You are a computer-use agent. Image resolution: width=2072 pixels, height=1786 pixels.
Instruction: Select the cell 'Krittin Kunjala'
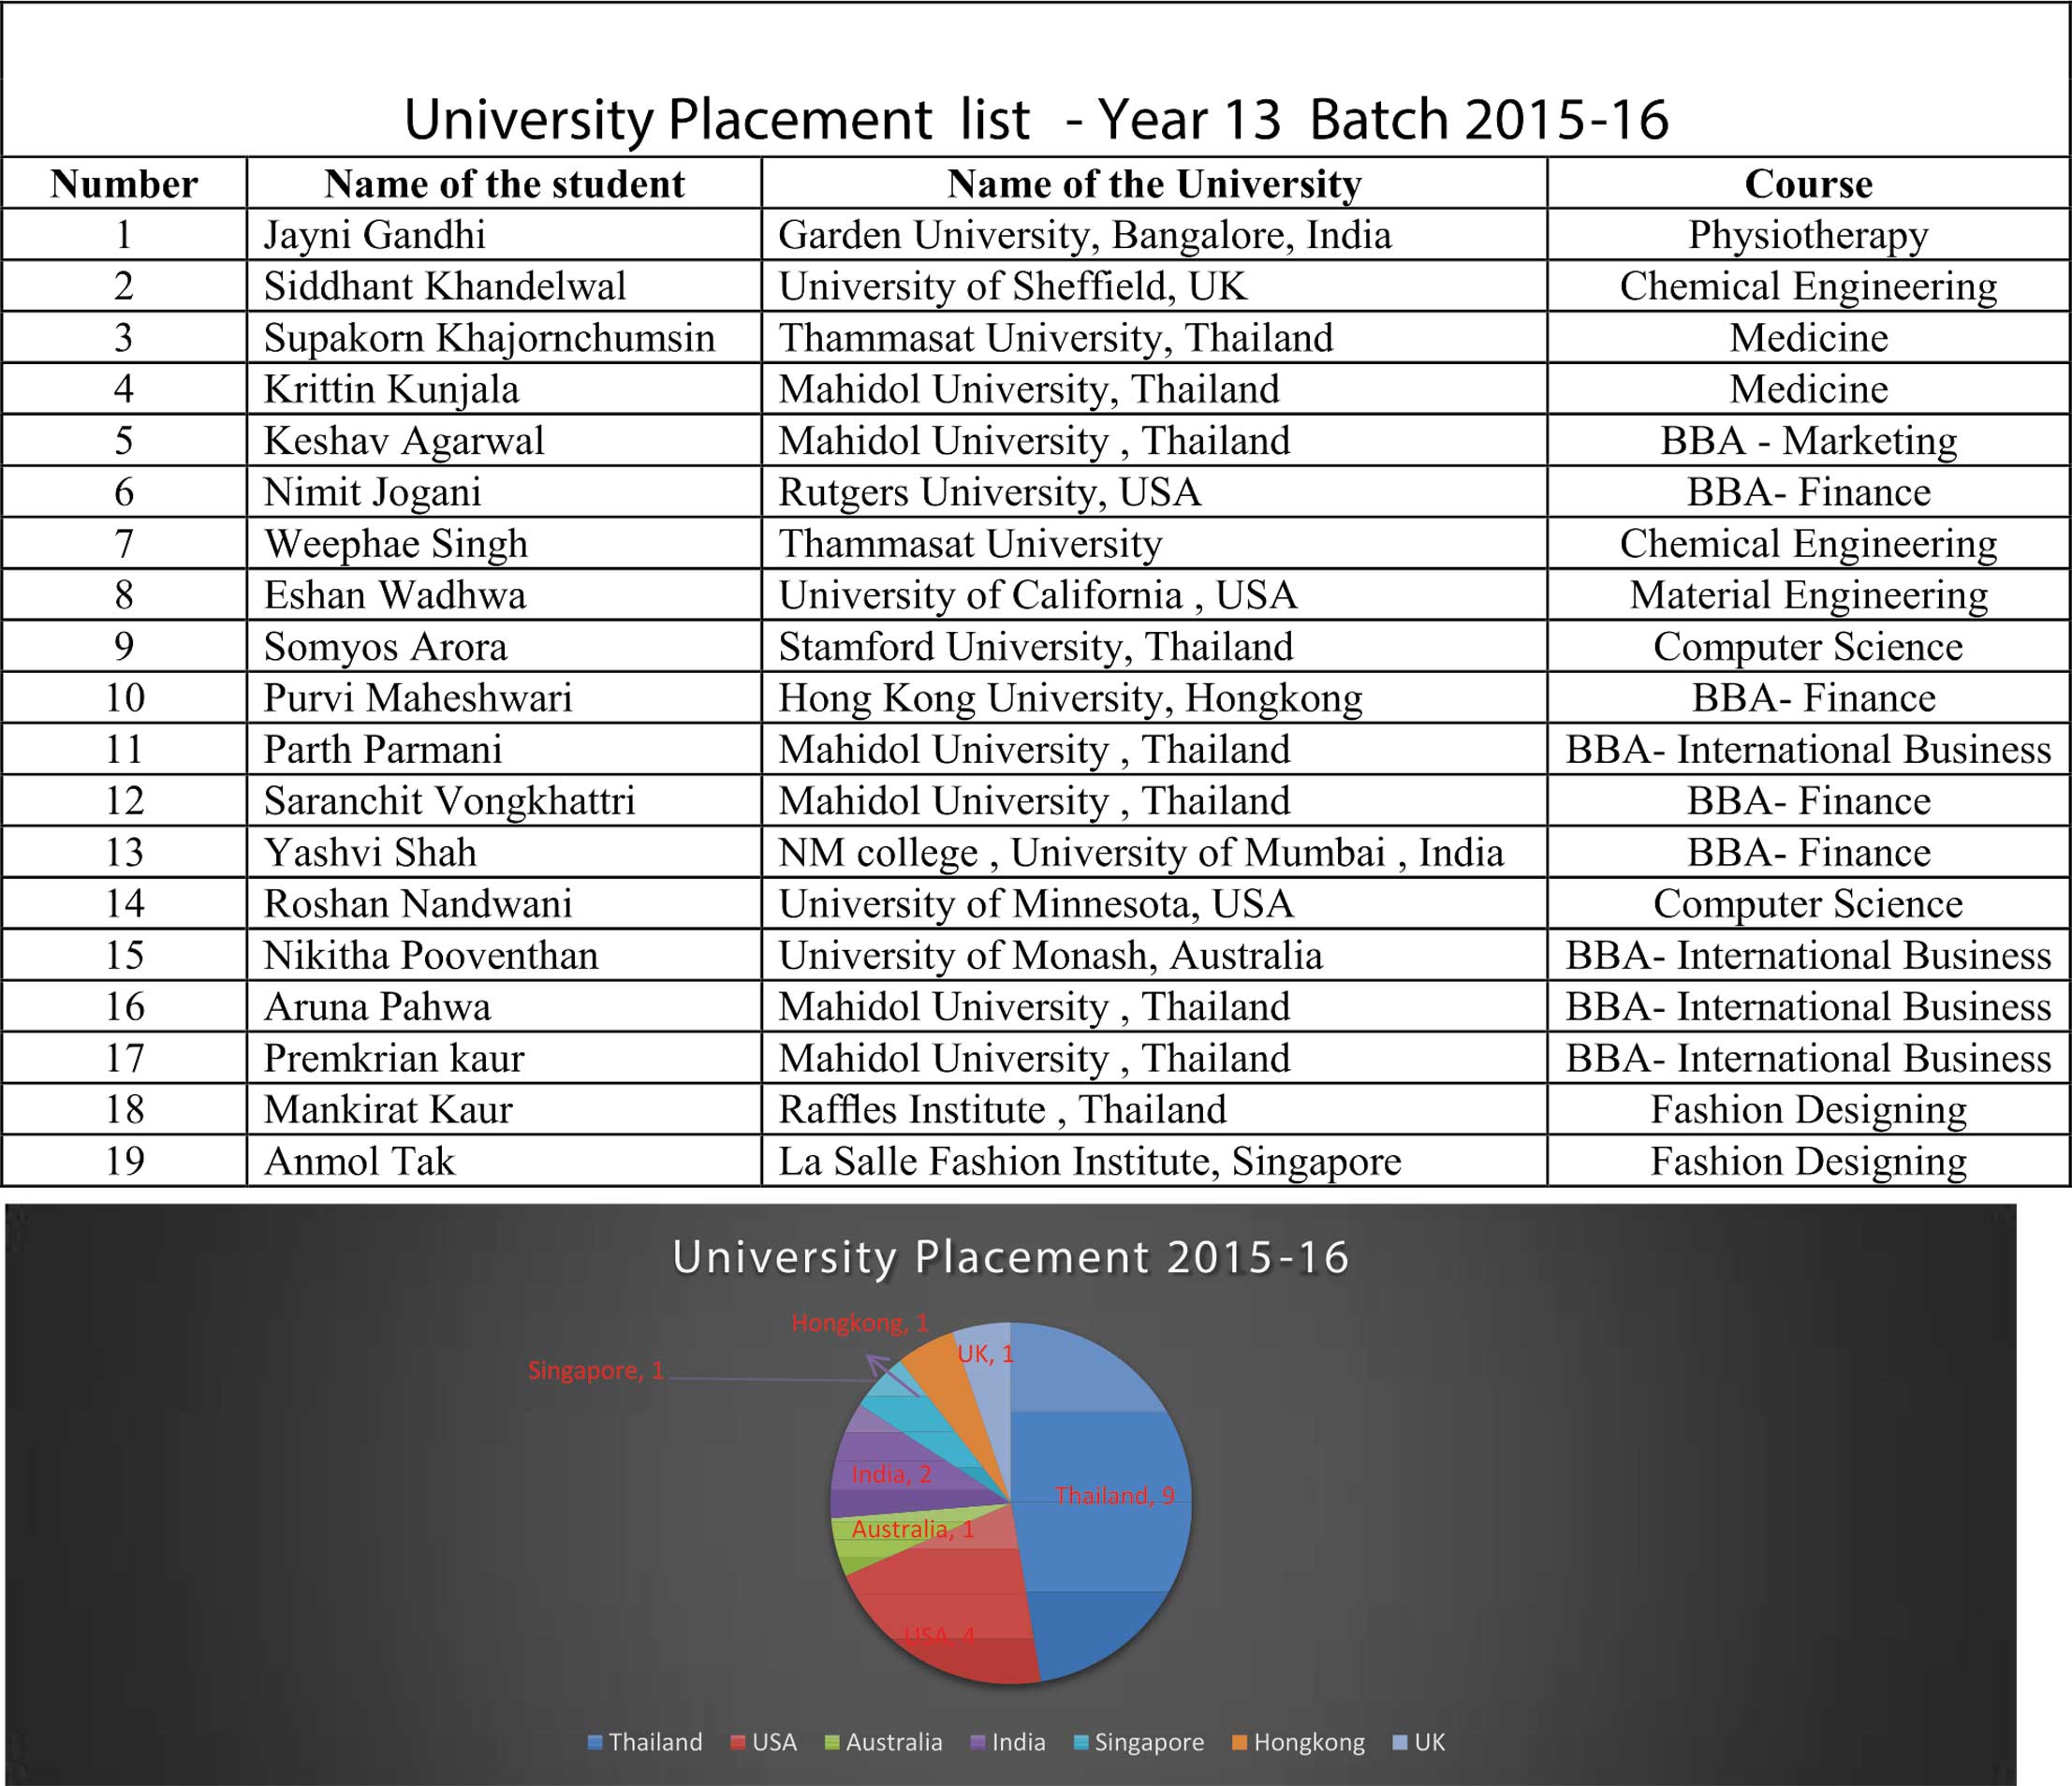point(505,389)
